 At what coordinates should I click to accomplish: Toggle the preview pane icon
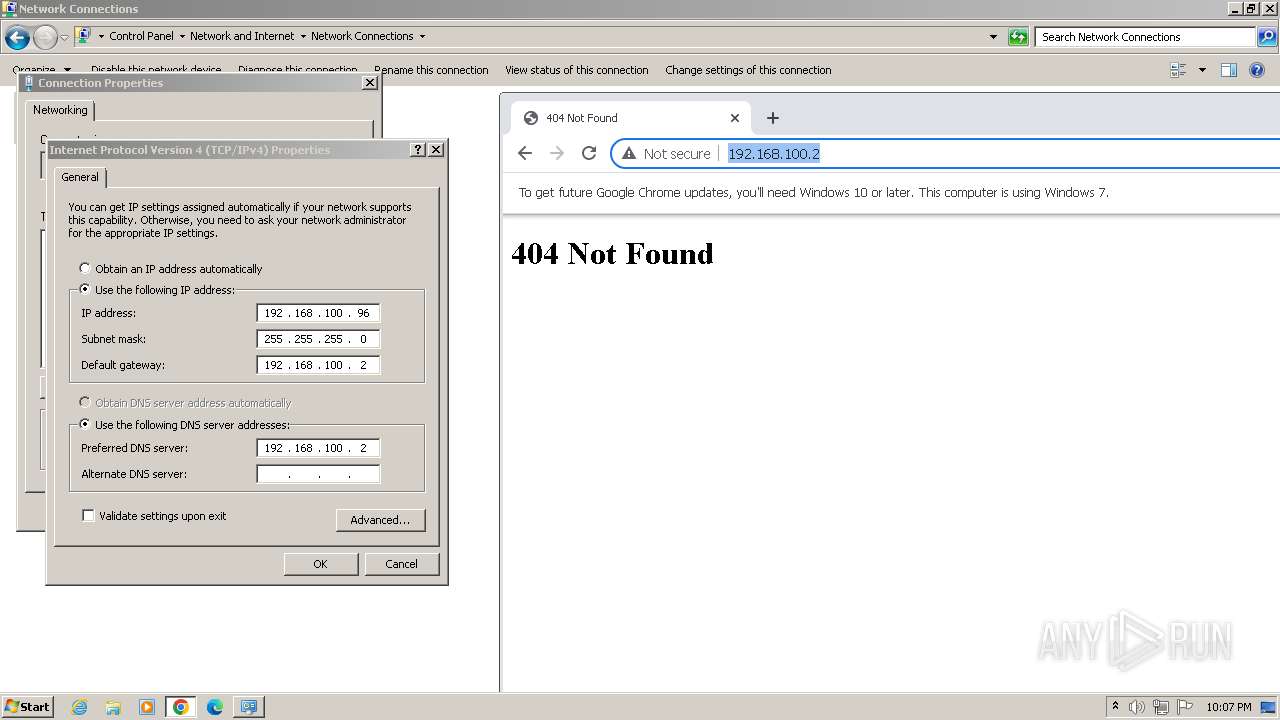click(x=1229, y=70)
